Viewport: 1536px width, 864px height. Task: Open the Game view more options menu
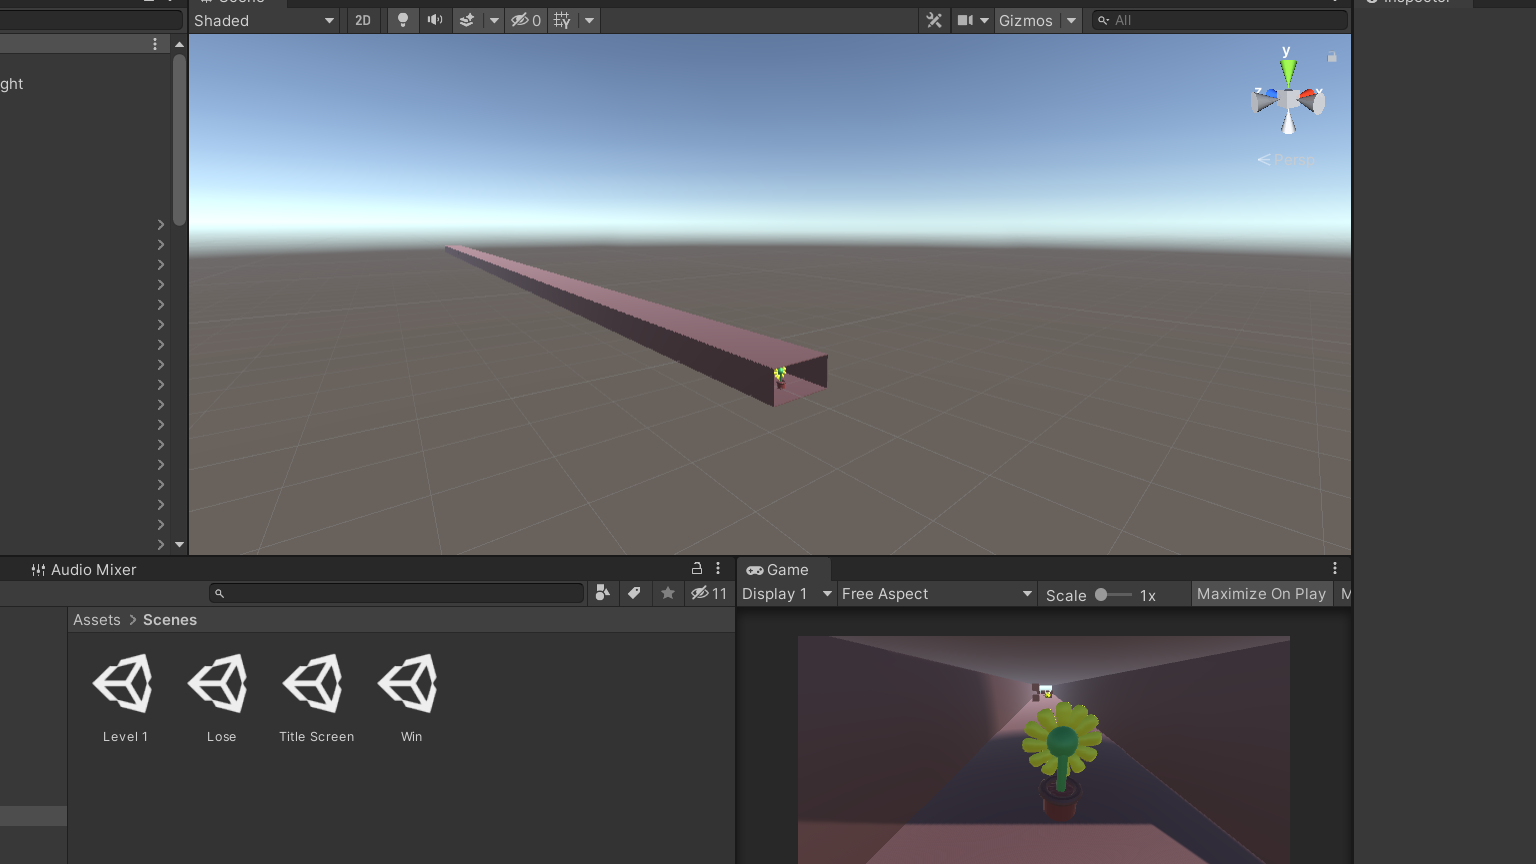(x=1335, y=568)
